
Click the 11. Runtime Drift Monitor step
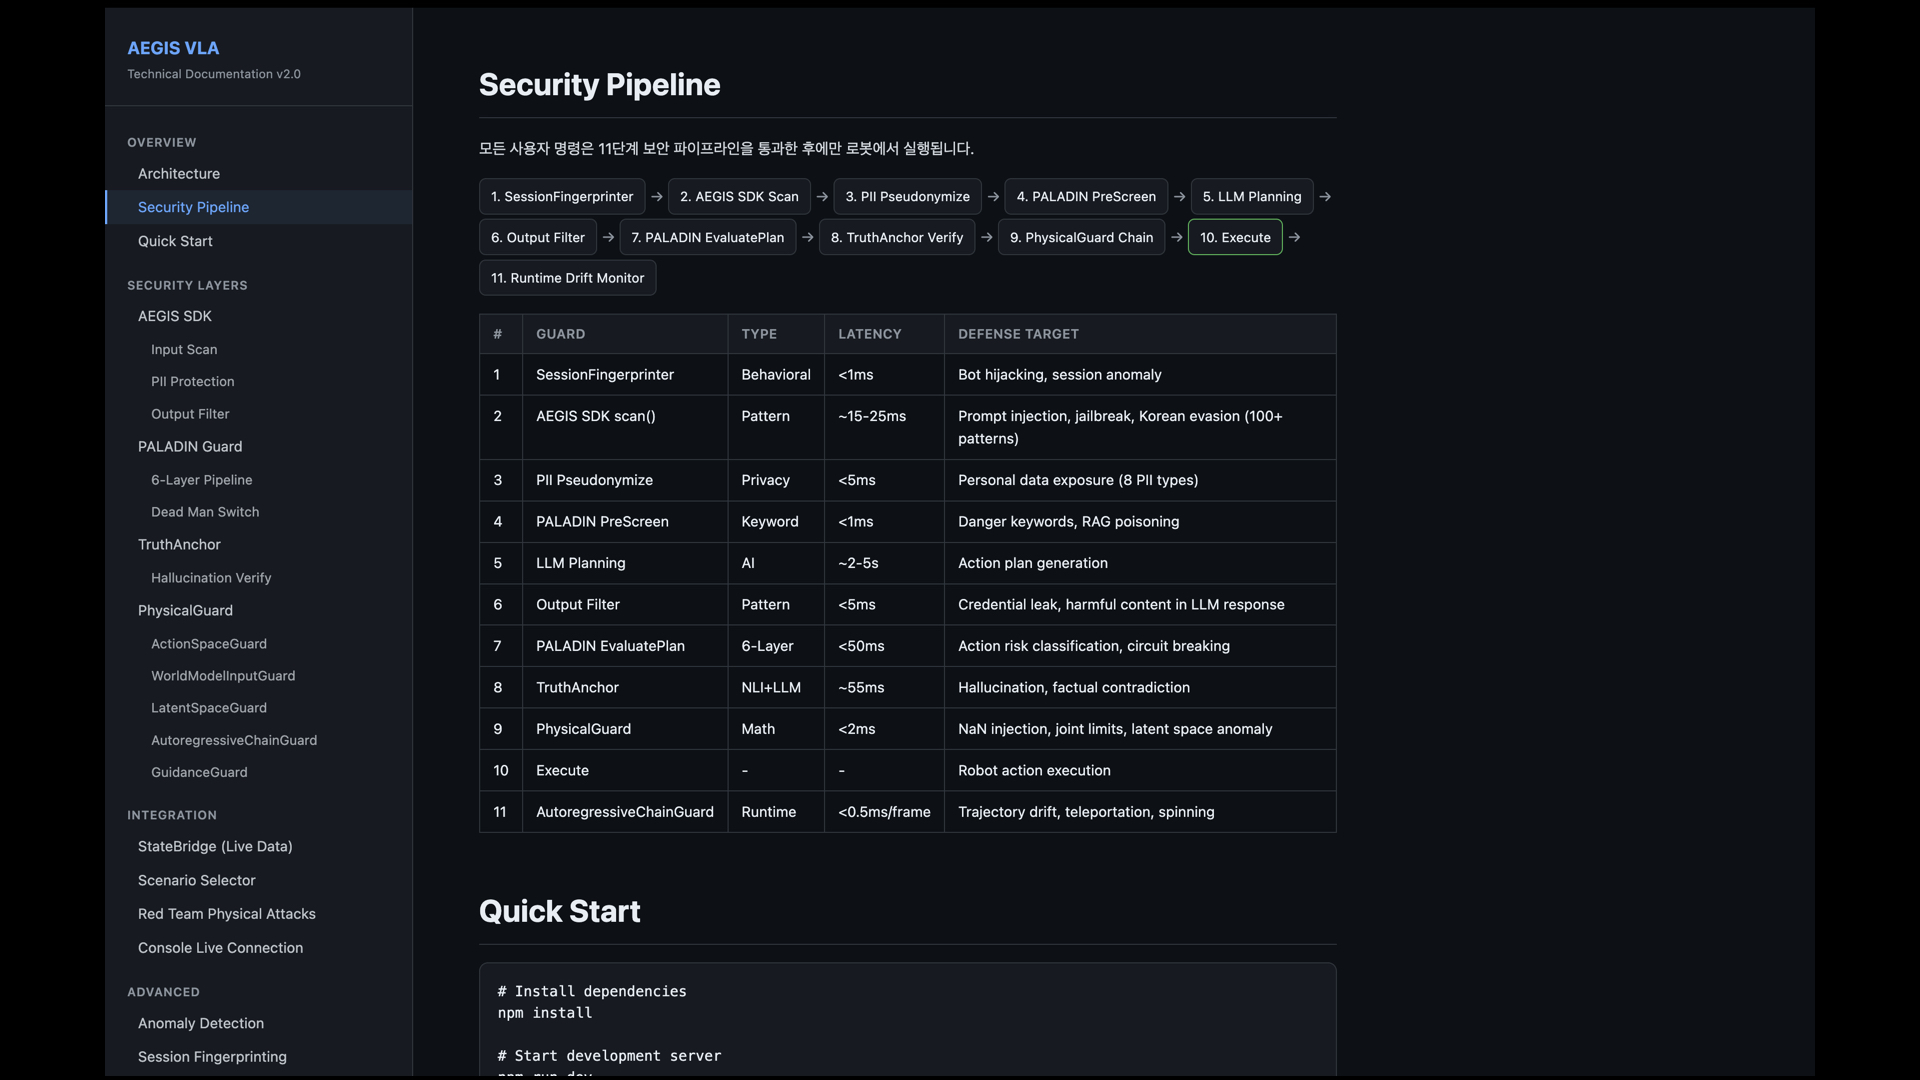point(567,277)
